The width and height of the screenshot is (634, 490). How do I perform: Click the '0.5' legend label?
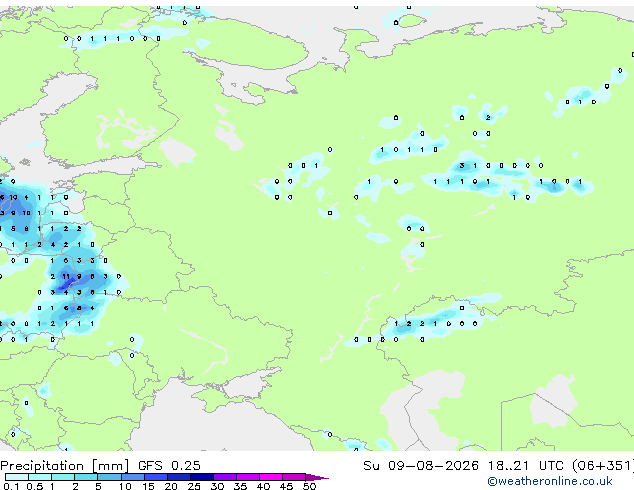coord(34,486)
